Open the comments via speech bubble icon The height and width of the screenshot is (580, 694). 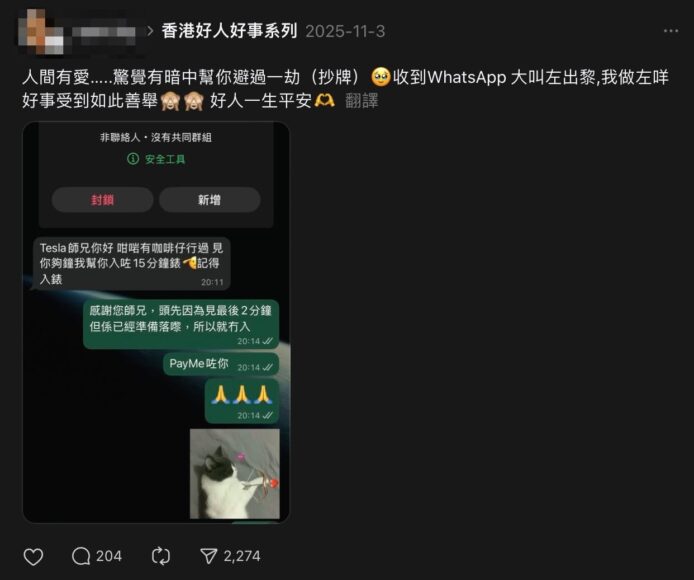tap(81, 556)
